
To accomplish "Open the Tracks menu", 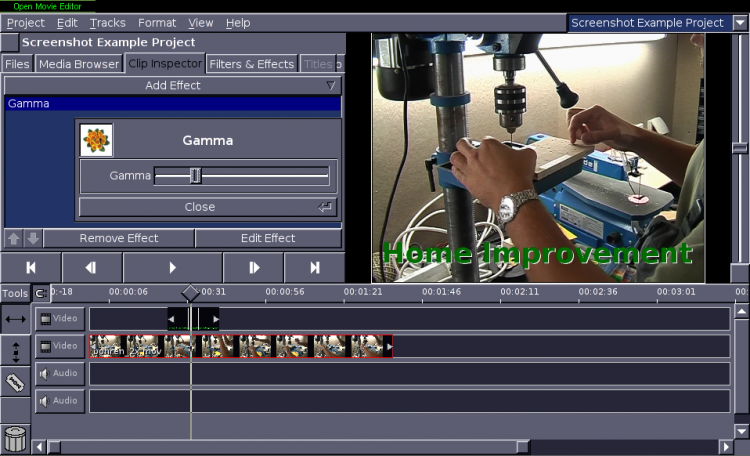I will click(x=108, y=22).
